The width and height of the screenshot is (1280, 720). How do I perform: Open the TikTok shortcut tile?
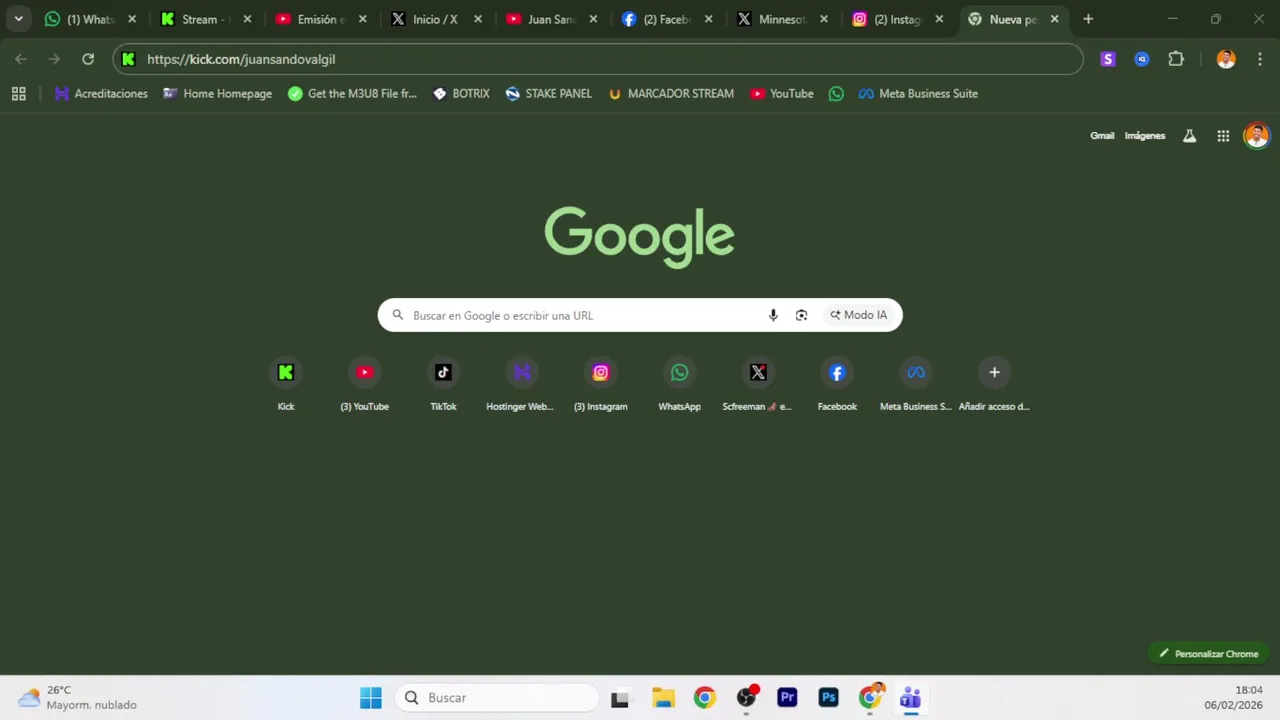pos(443,385)
